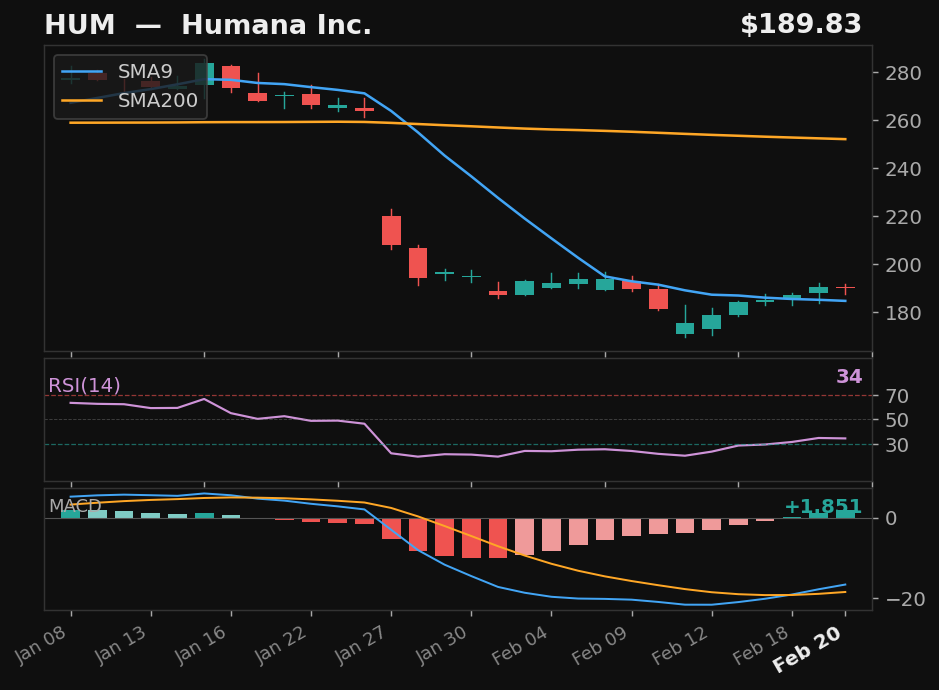Click the 220 price axis label
939x690 pixels.
point(903,217)
